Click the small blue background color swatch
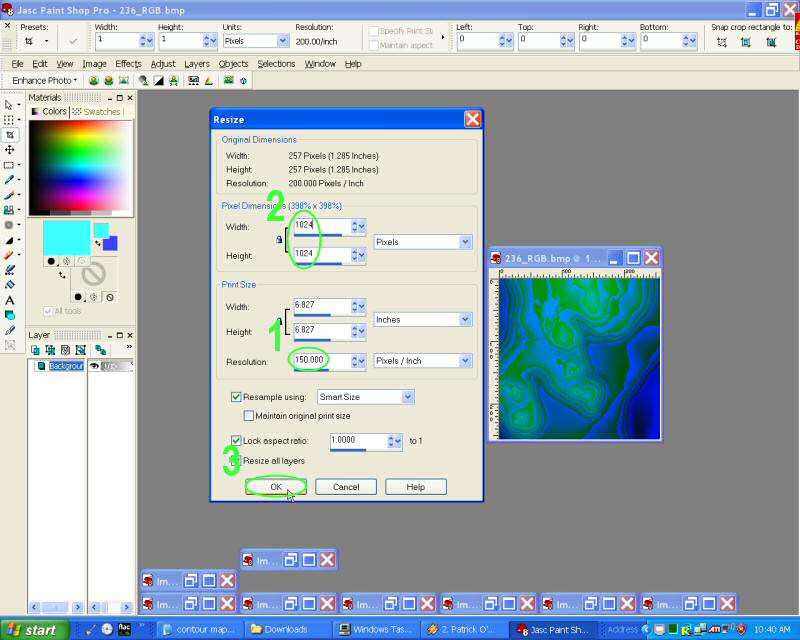 click(x=110, y=243)
